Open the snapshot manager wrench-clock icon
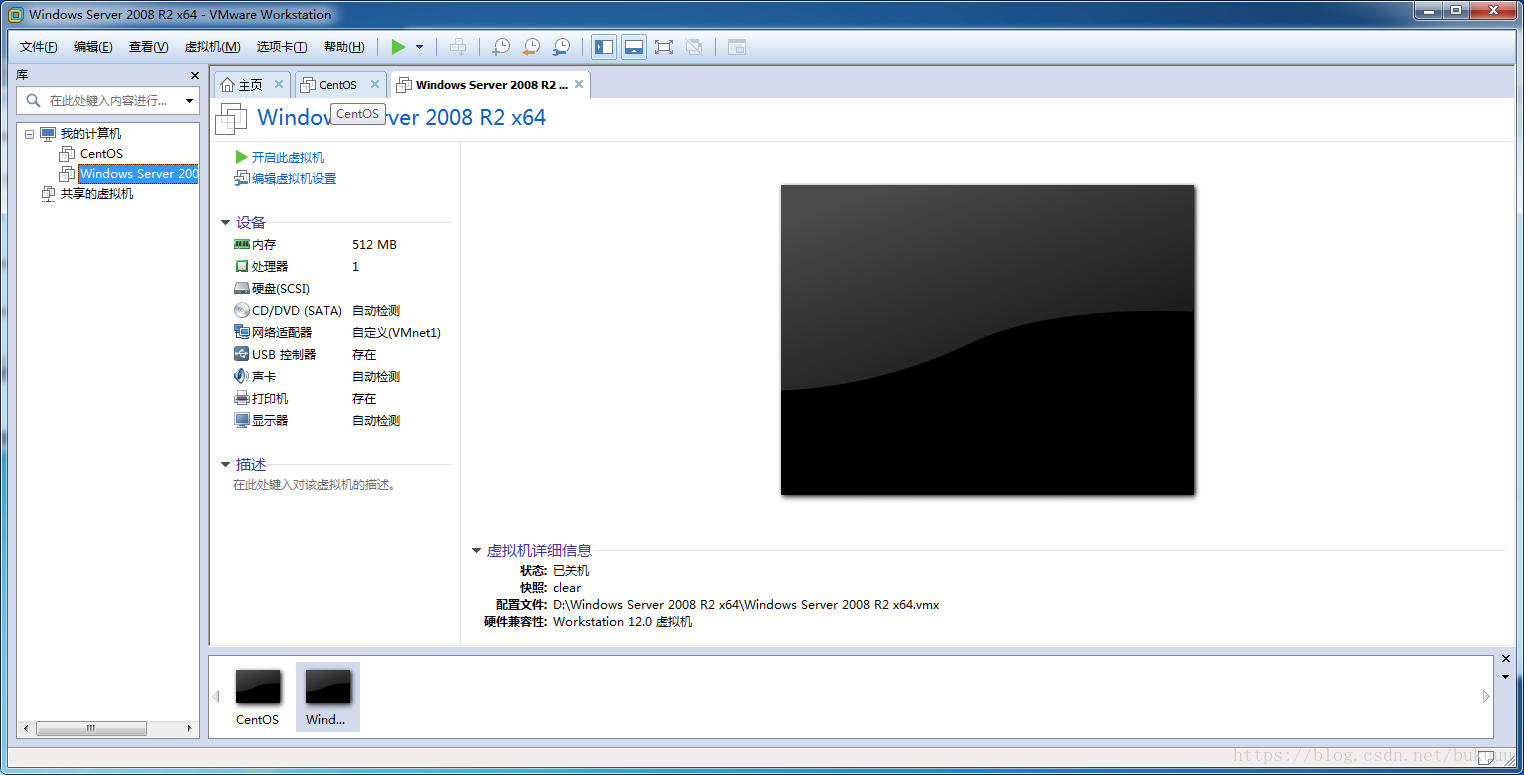The image size is (1524, 775). (562, 47)
